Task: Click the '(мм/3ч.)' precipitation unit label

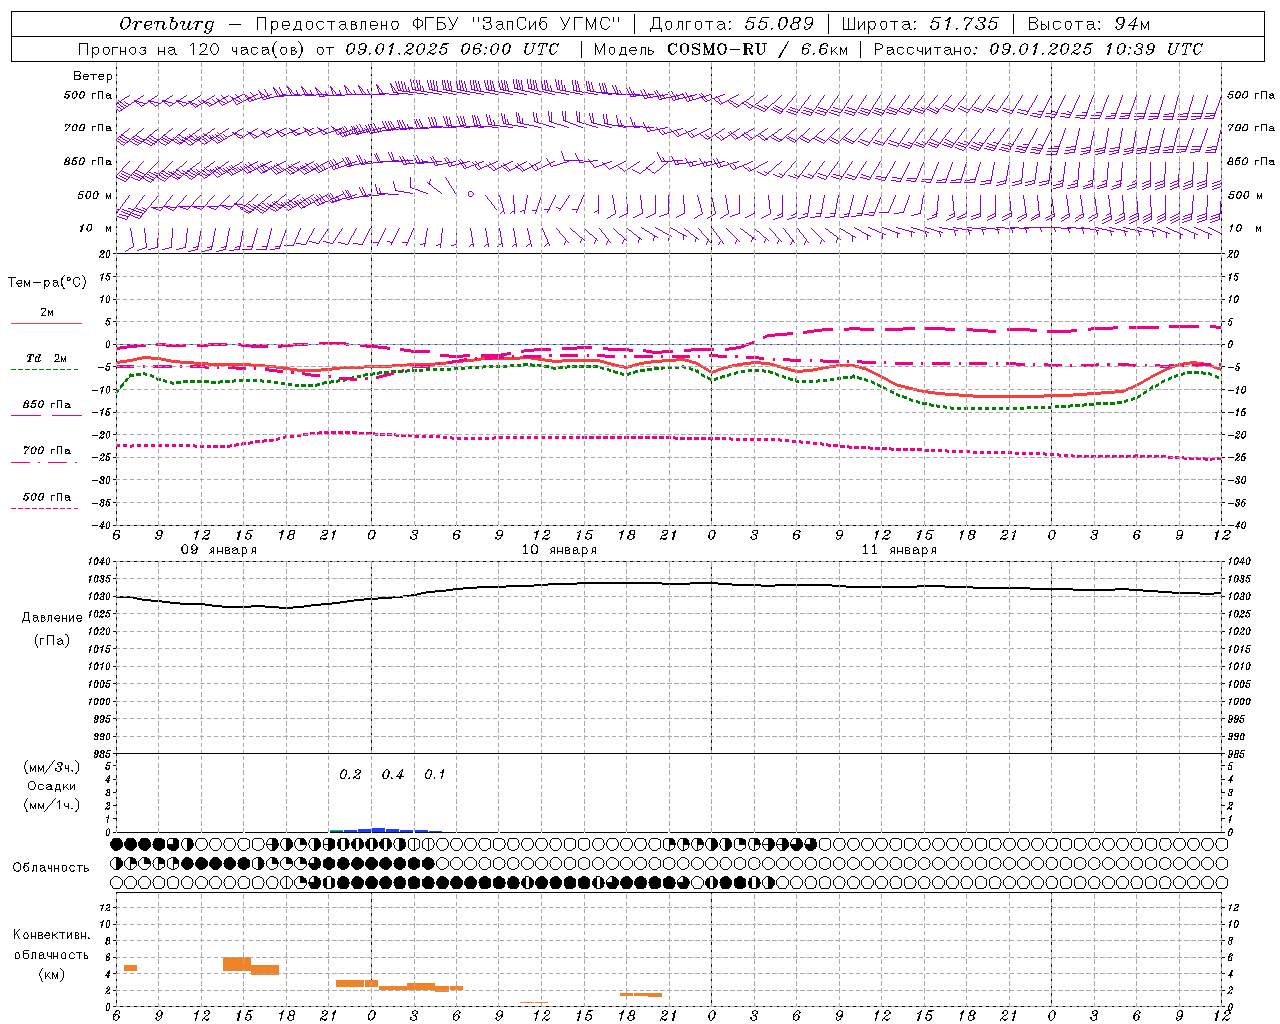Action: (x=52, y=767)
